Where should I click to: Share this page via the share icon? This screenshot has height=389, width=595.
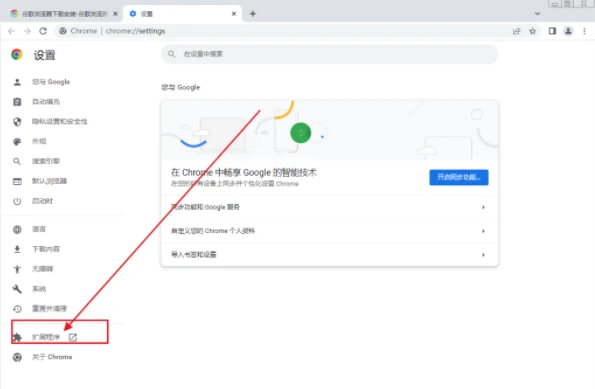click(516, 31)
